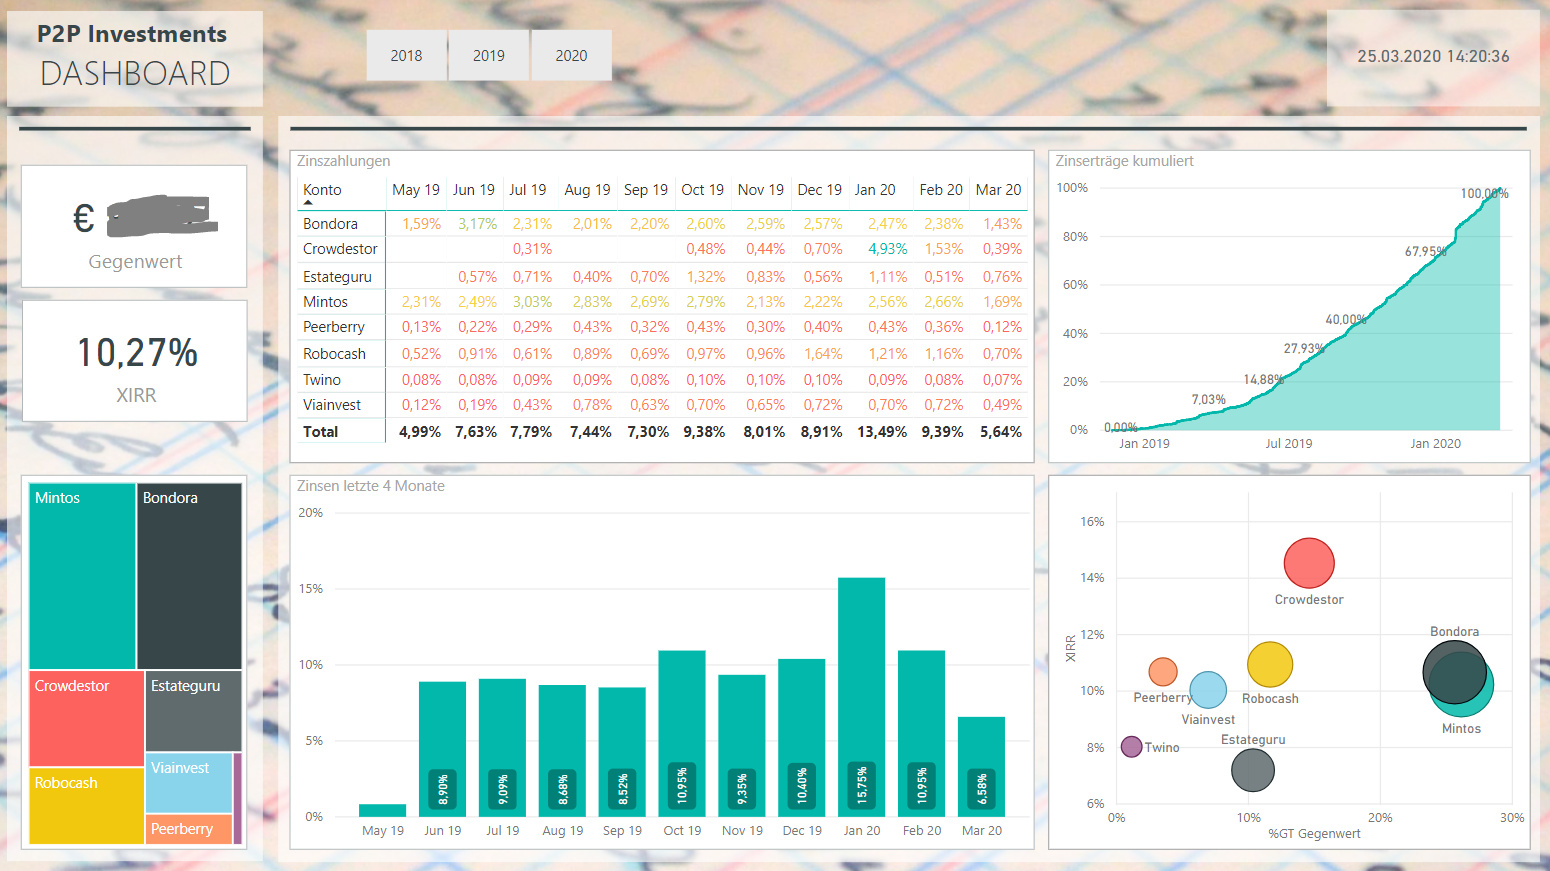Click the Sep 19 bar labeled 8,52%

pyautogui.click(x=622, y=752)
